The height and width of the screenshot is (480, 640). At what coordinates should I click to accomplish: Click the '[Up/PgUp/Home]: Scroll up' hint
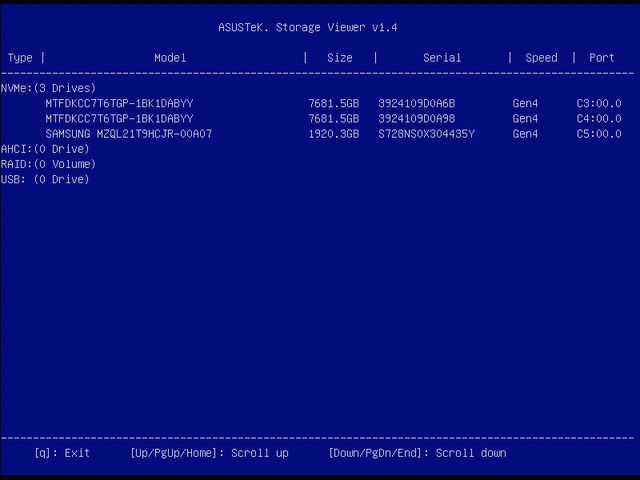point(209,453)
